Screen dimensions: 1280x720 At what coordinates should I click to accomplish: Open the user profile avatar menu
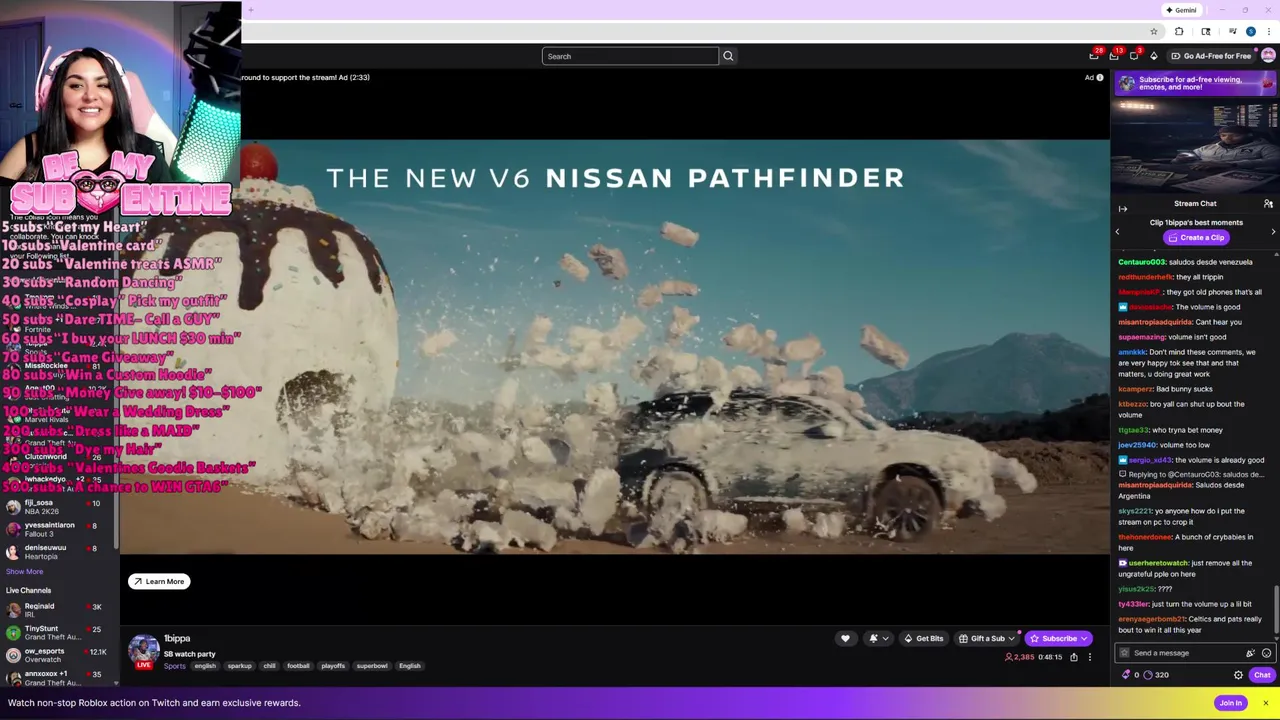pyautogui.click(x=1268, y=56)
